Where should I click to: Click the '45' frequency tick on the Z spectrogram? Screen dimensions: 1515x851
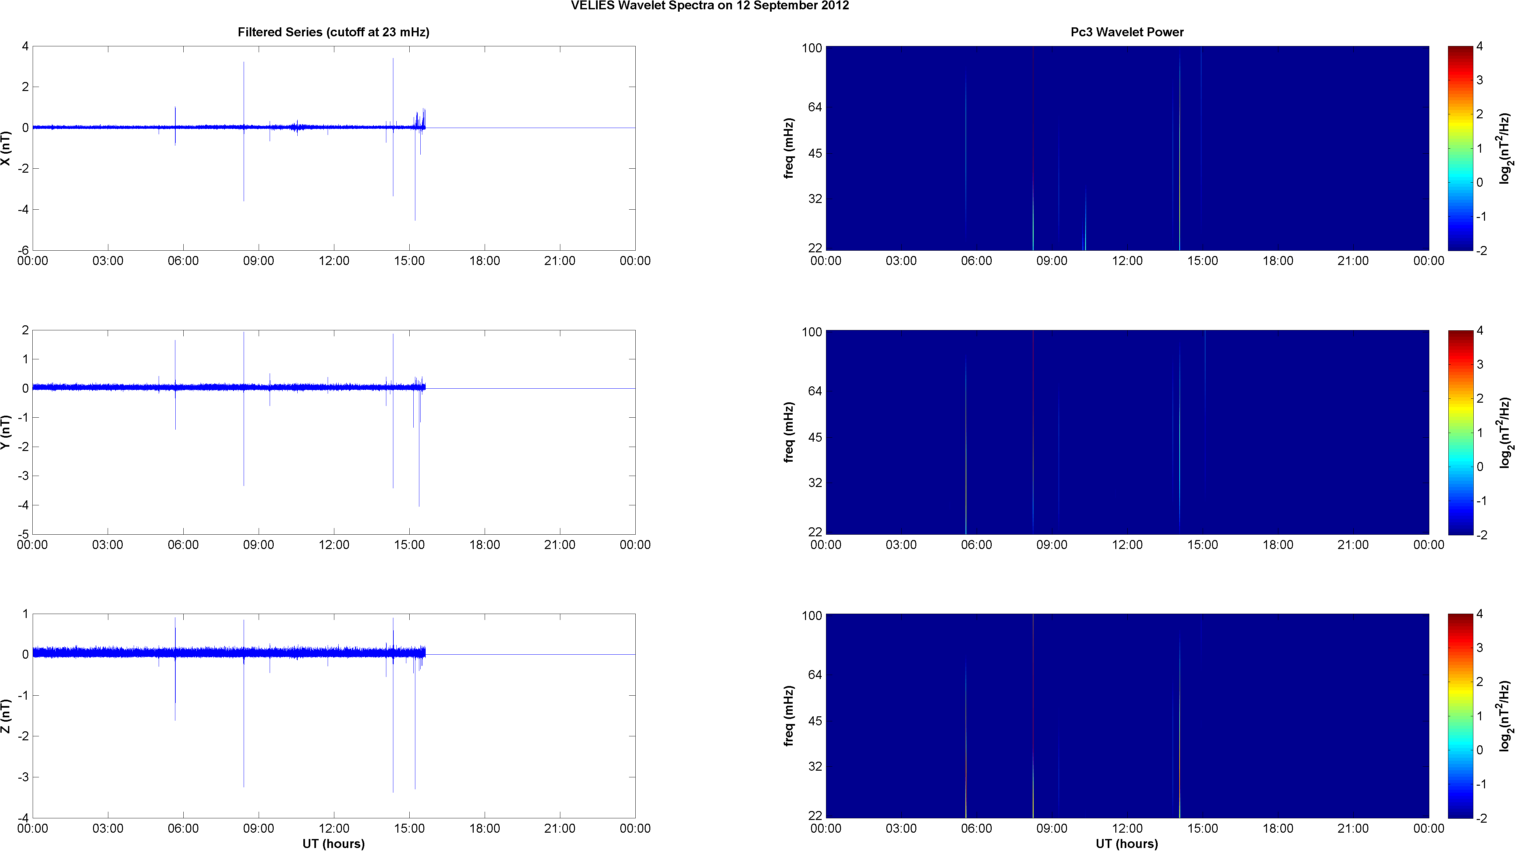(815, 721)
